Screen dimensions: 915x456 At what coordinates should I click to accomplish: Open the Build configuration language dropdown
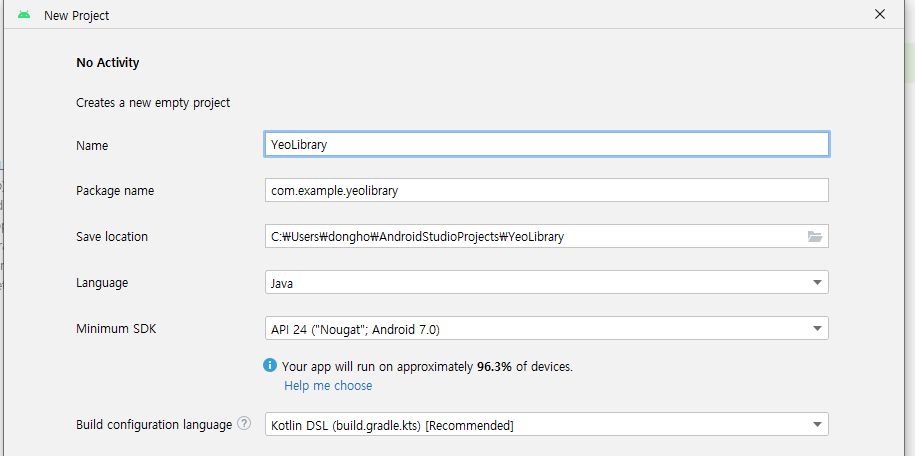(x=547, y=424)
